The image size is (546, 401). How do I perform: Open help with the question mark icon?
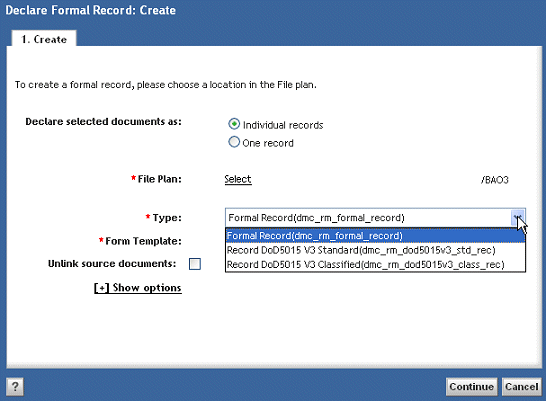point(15,387)
